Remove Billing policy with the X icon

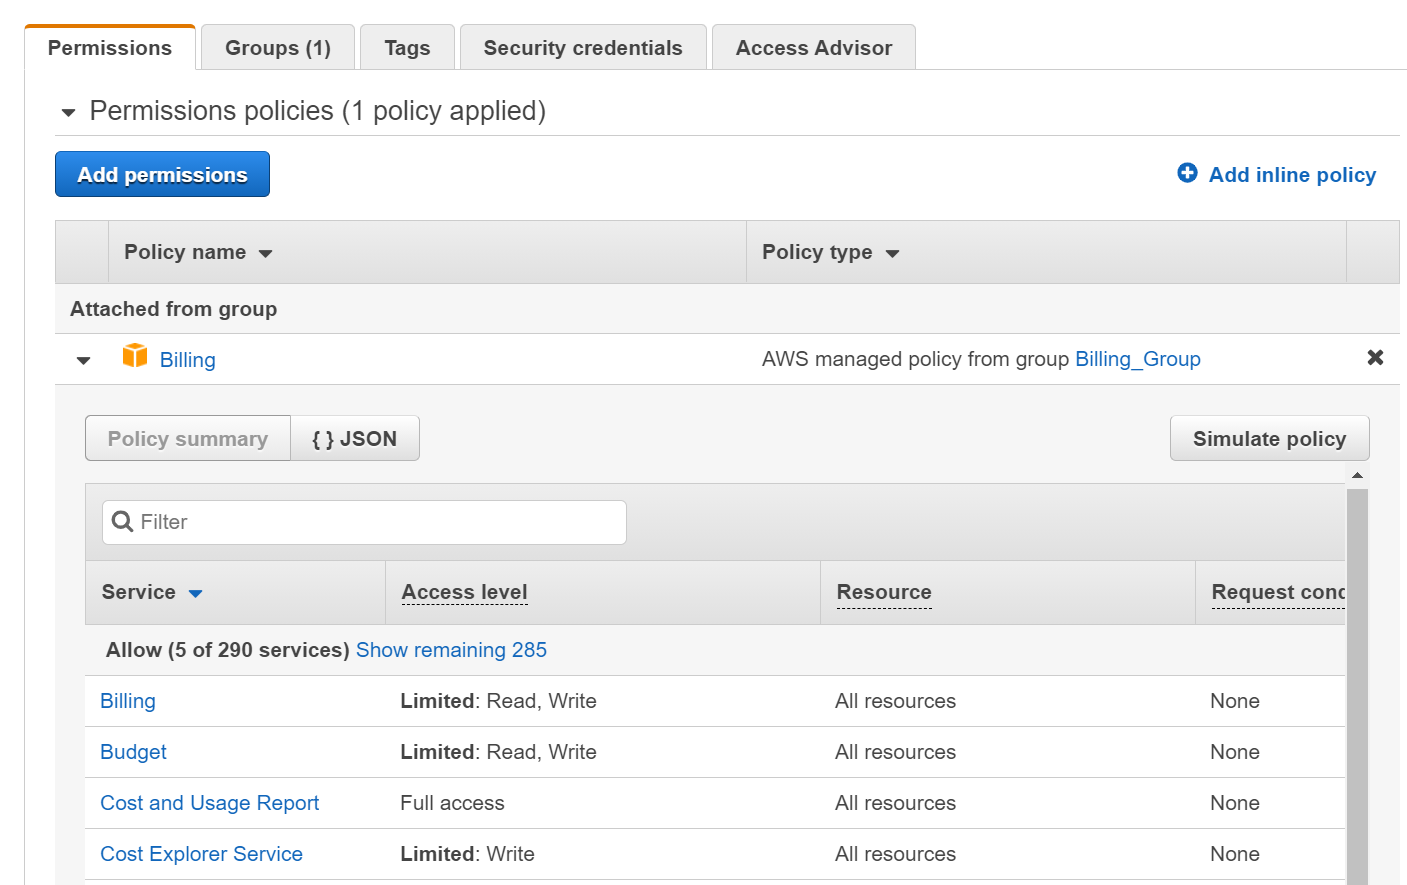(x=1375, y=358)
